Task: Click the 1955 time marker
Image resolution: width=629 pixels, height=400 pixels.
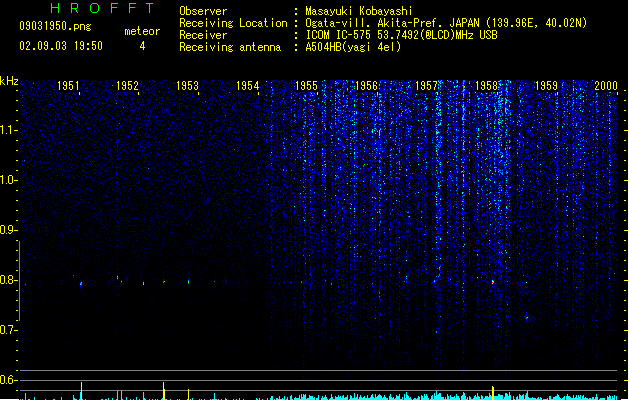Action: (x=306, y=86)
